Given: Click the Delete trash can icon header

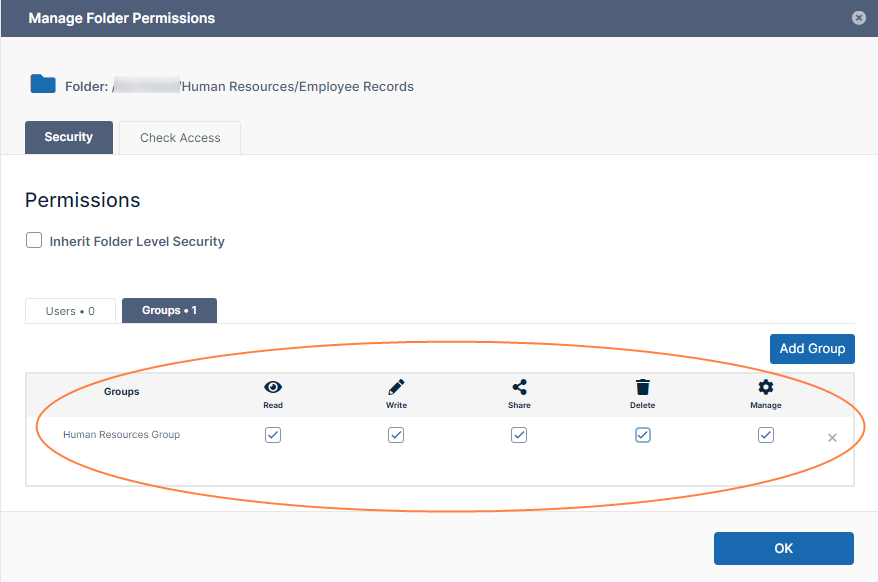Looking at the screenshot, I should pos(643,388).
